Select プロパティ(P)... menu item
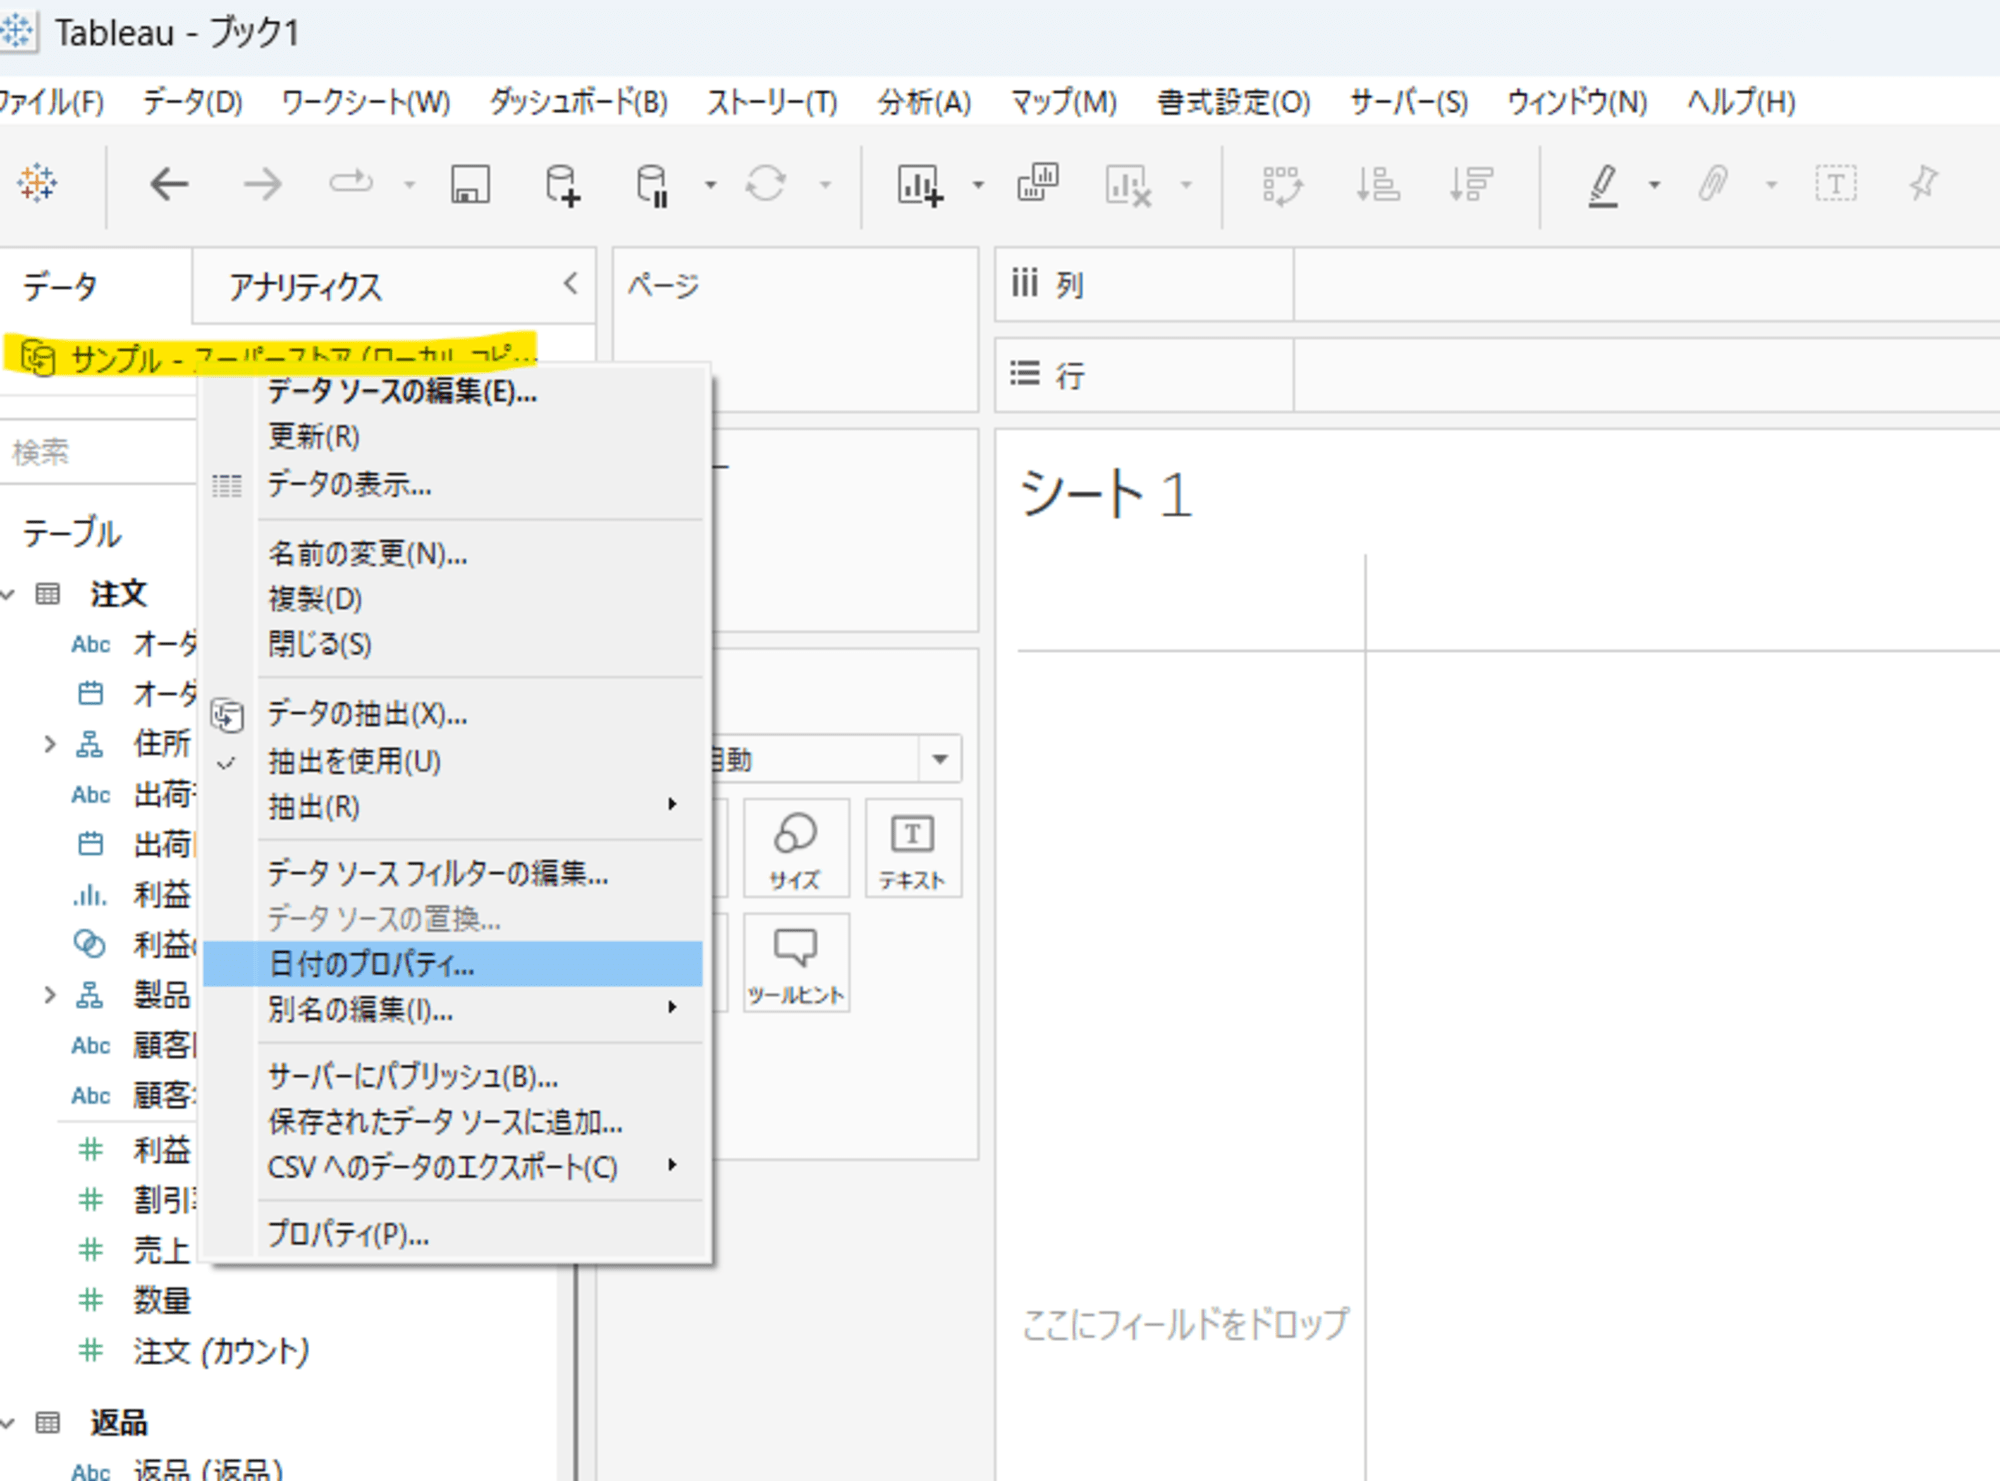The width and height of the screenshot is (2000, 1481). tap(453, 1235)
